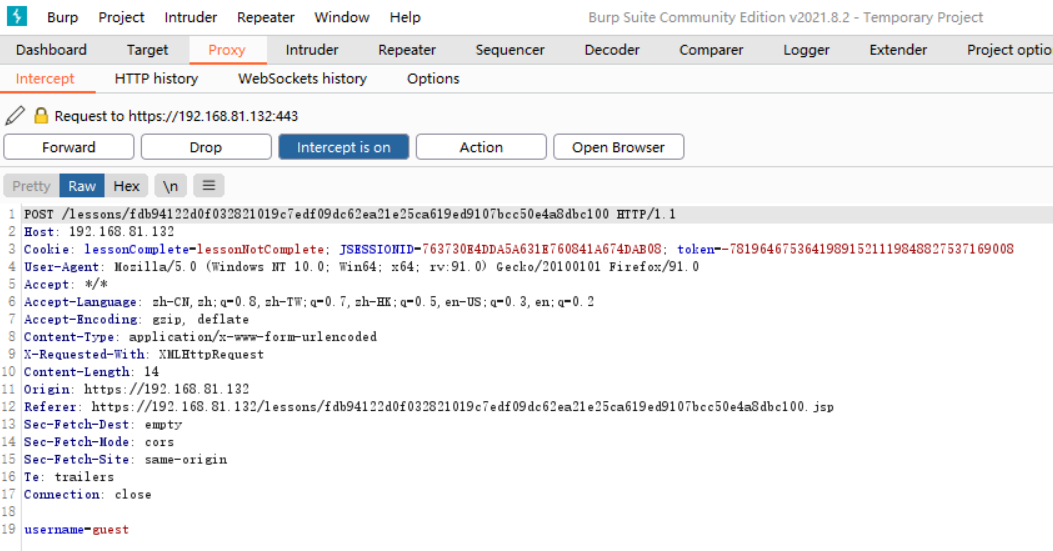Open the Action dropdown button
The image size is (1053, 551).
[481, 147]
